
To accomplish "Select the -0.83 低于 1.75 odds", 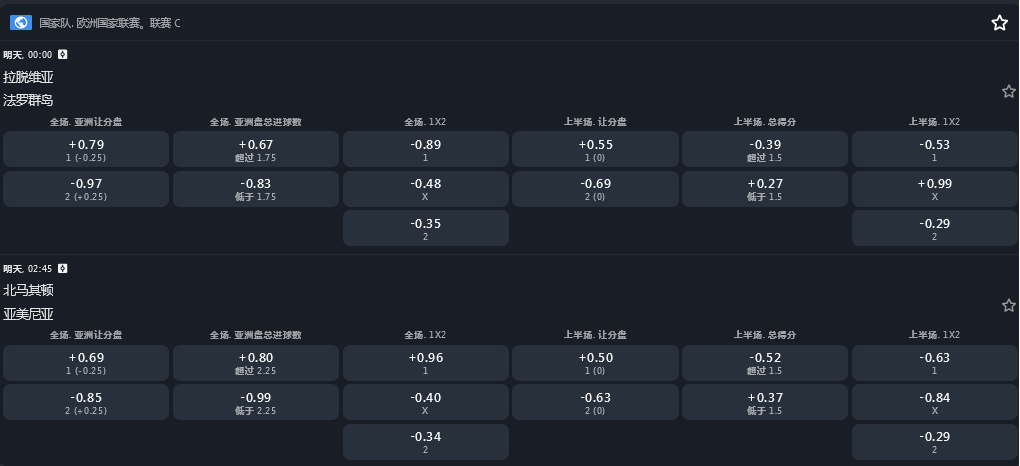I will pyautogui.click(x=256, y=189).
